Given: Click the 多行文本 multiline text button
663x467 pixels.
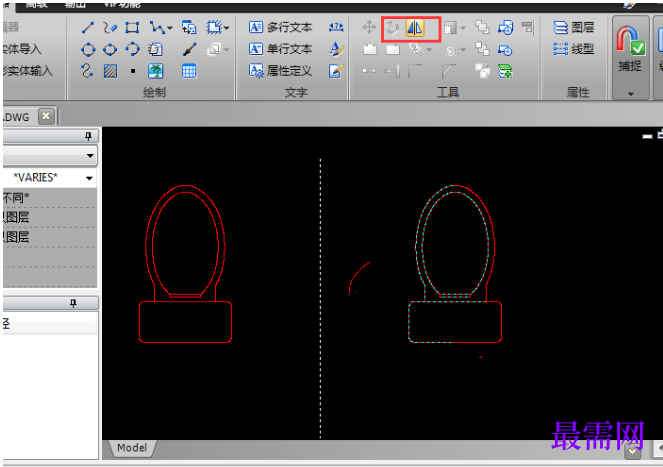Looking at the screenshot, I should tap(280, 28).
